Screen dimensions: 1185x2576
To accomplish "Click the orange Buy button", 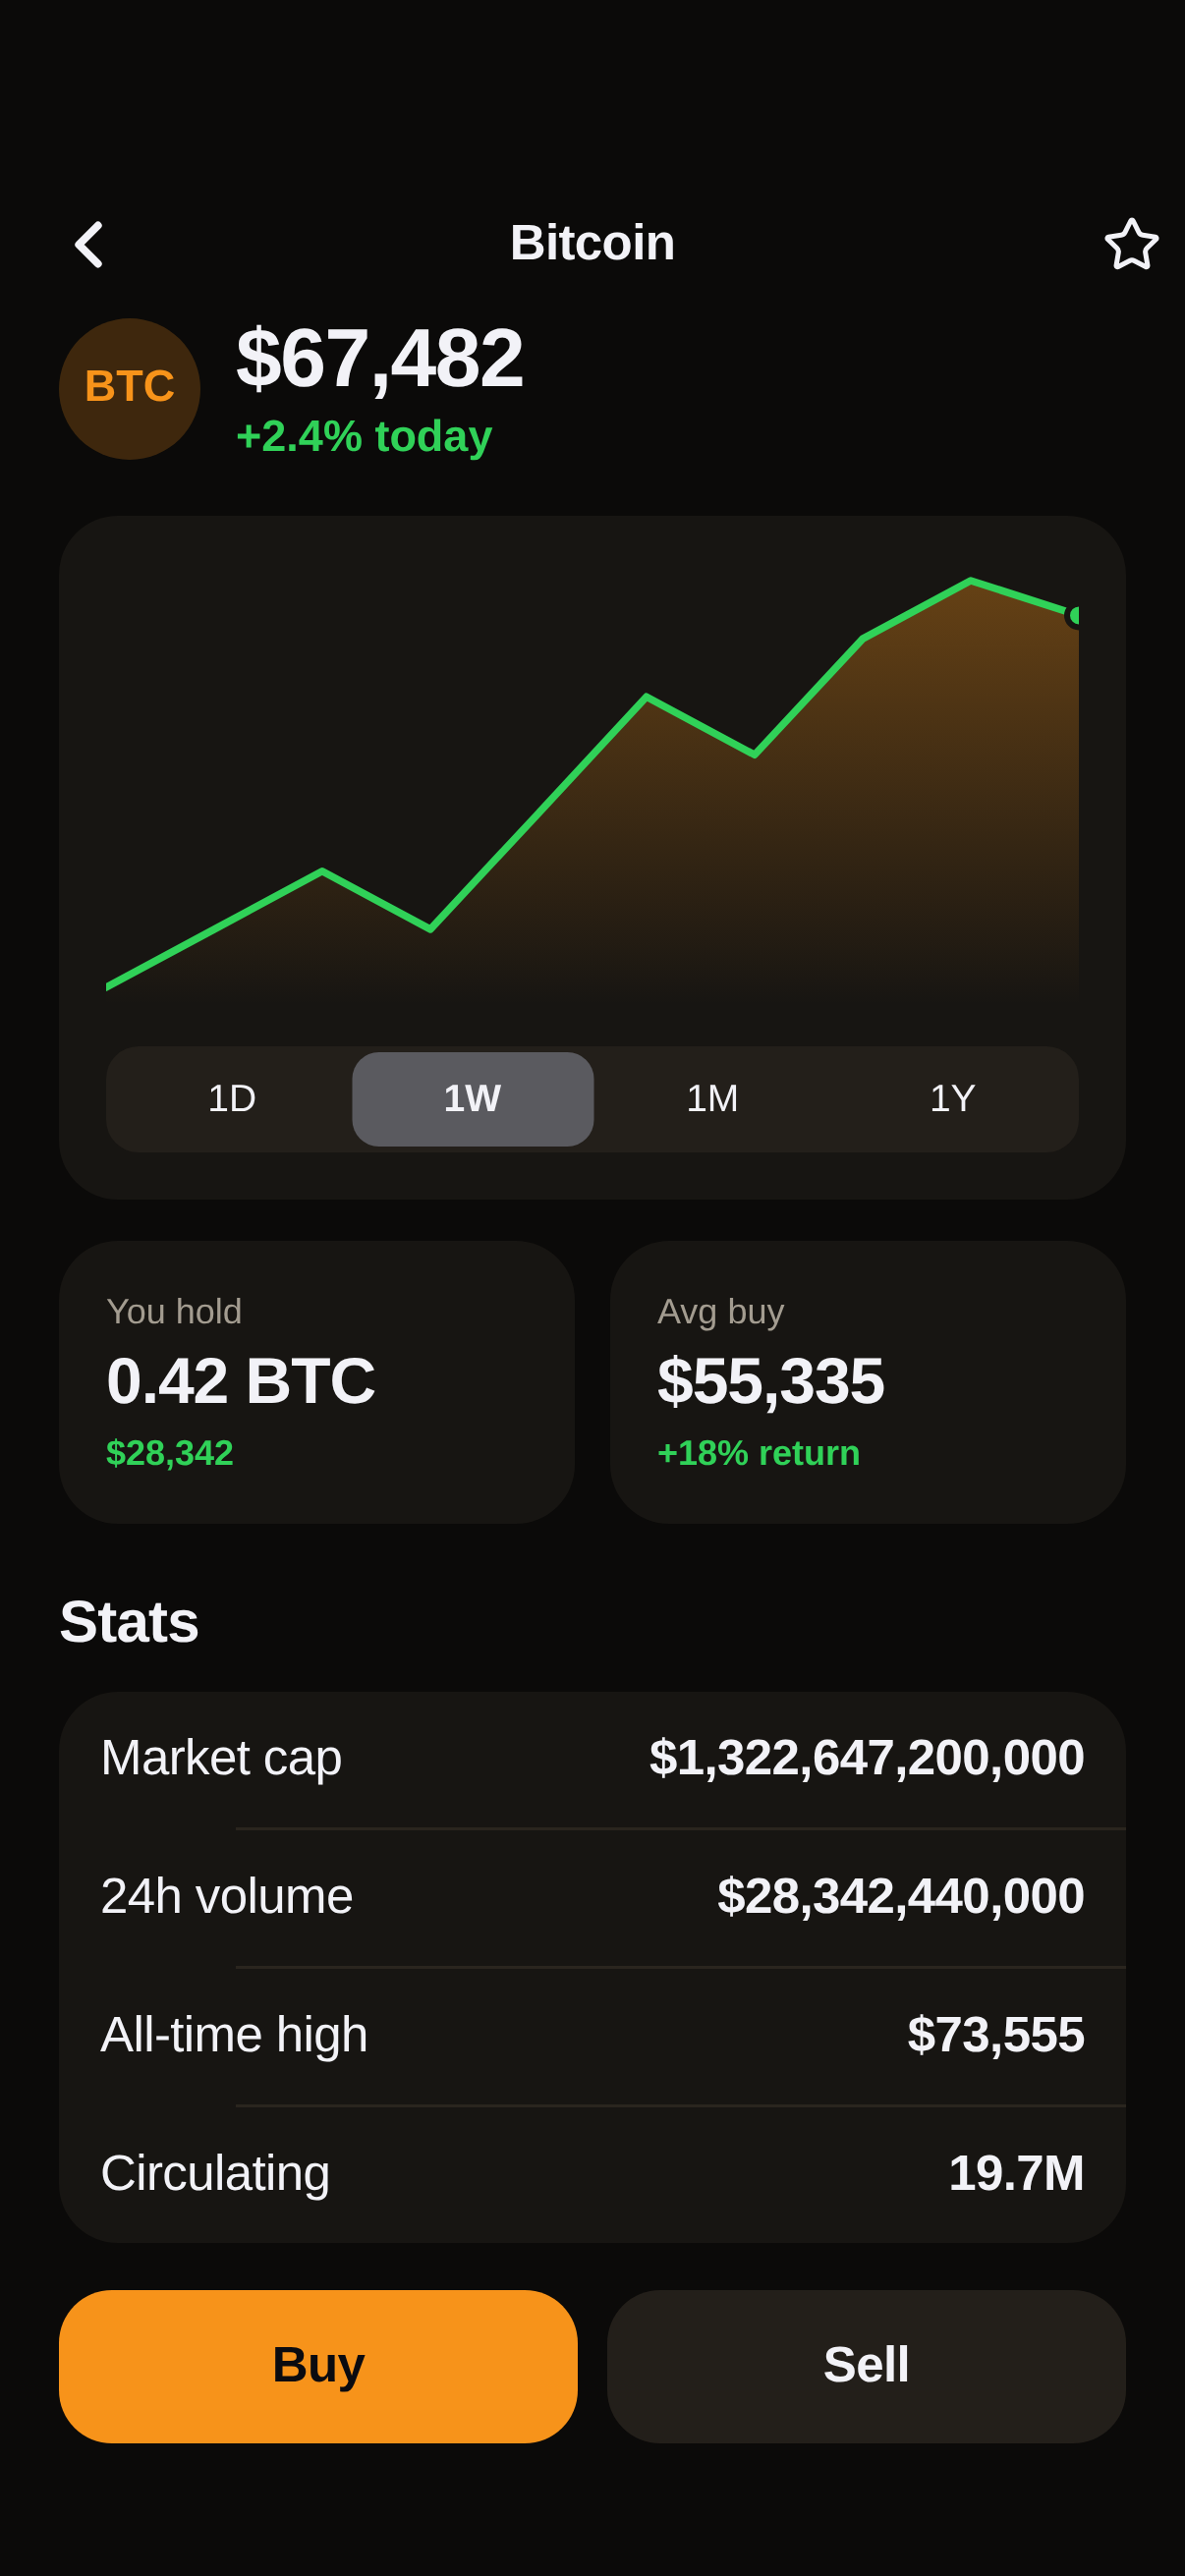I will coord(318,2366).
